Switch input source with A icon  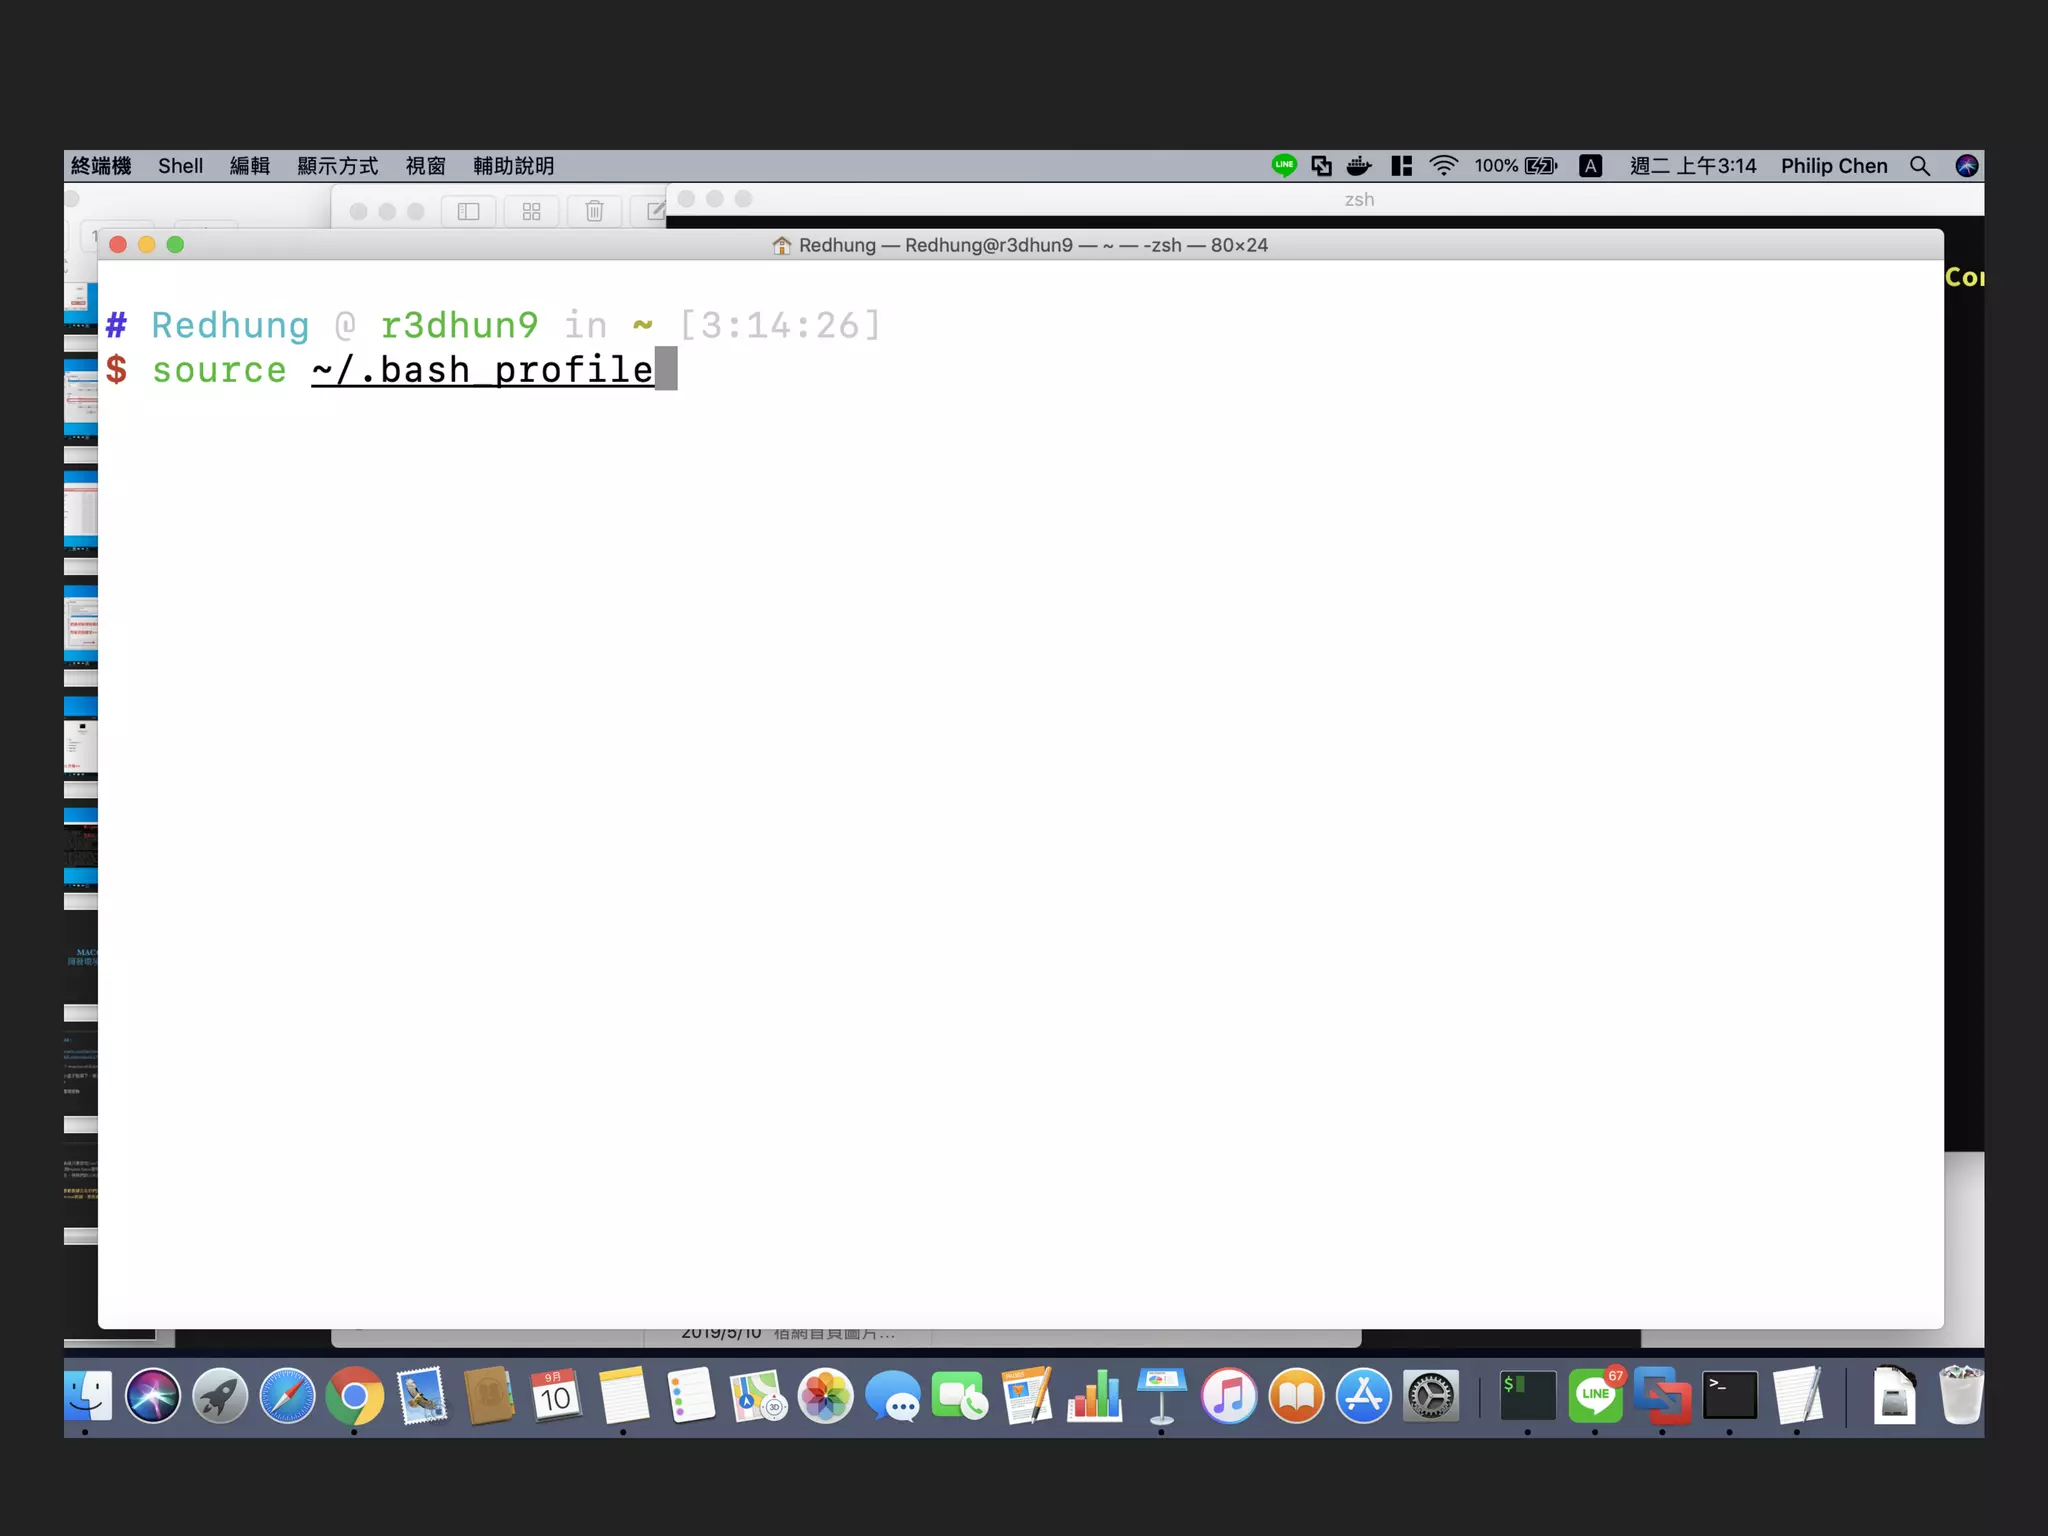(x=1590, y=166)
